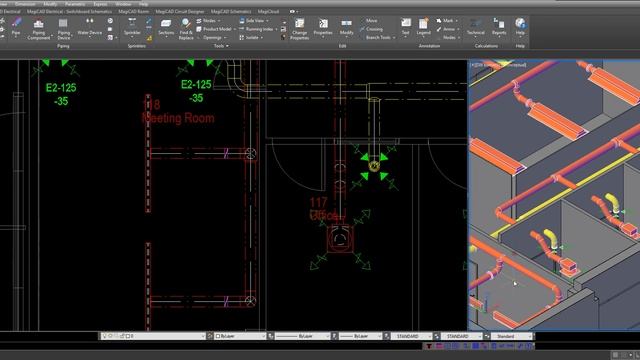Switch to MagiCAD Room tab
The image size is (640, 360).
click(x=133, y=11)
